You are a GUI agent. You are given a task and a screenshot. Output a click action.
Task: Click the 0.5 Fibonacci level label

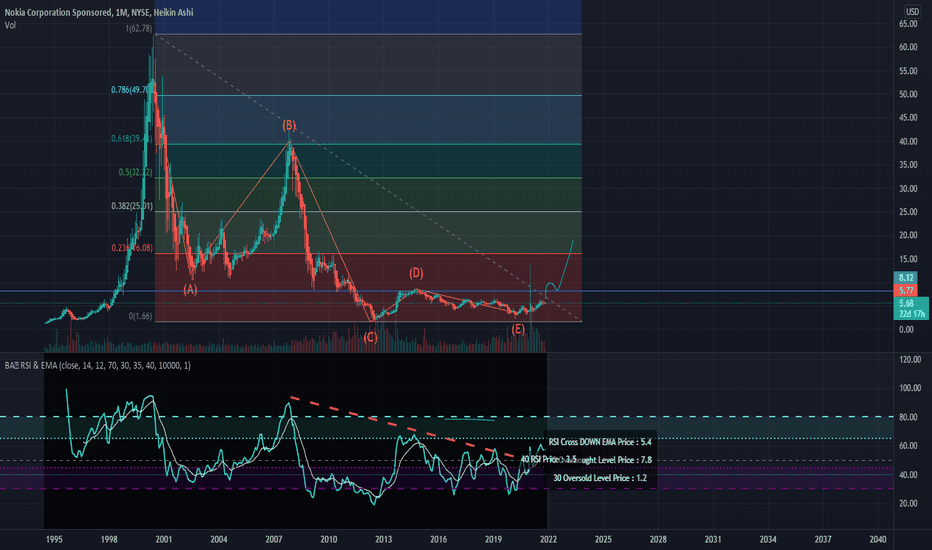[135, 172]
